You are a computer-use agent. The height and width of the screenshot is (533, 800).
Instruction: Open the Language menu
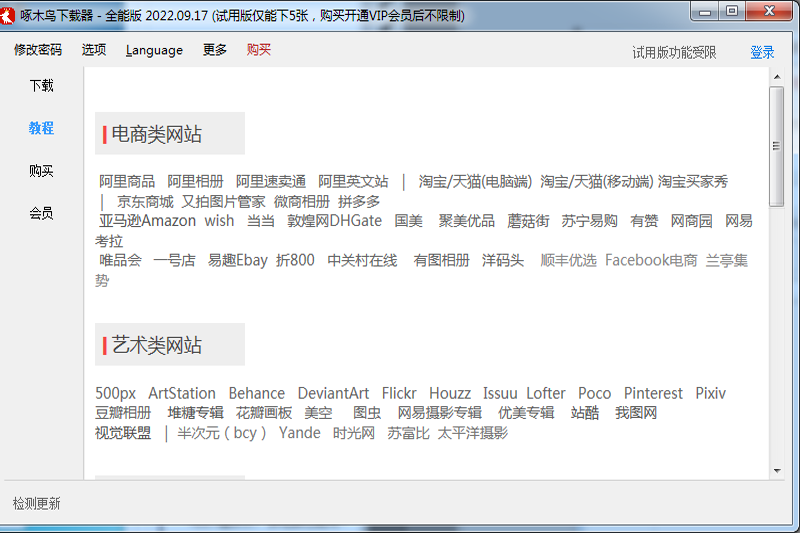tap(154, 50)
